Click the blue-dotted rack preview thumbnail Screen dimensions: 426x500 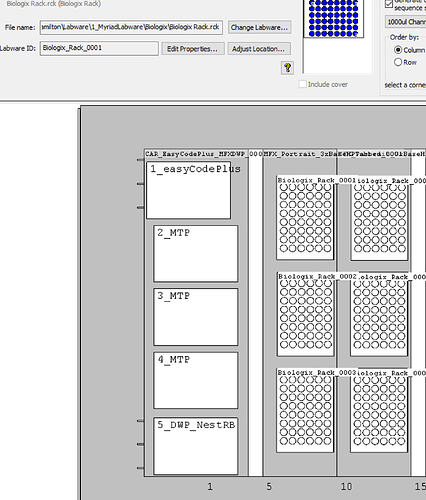(333, 18)
